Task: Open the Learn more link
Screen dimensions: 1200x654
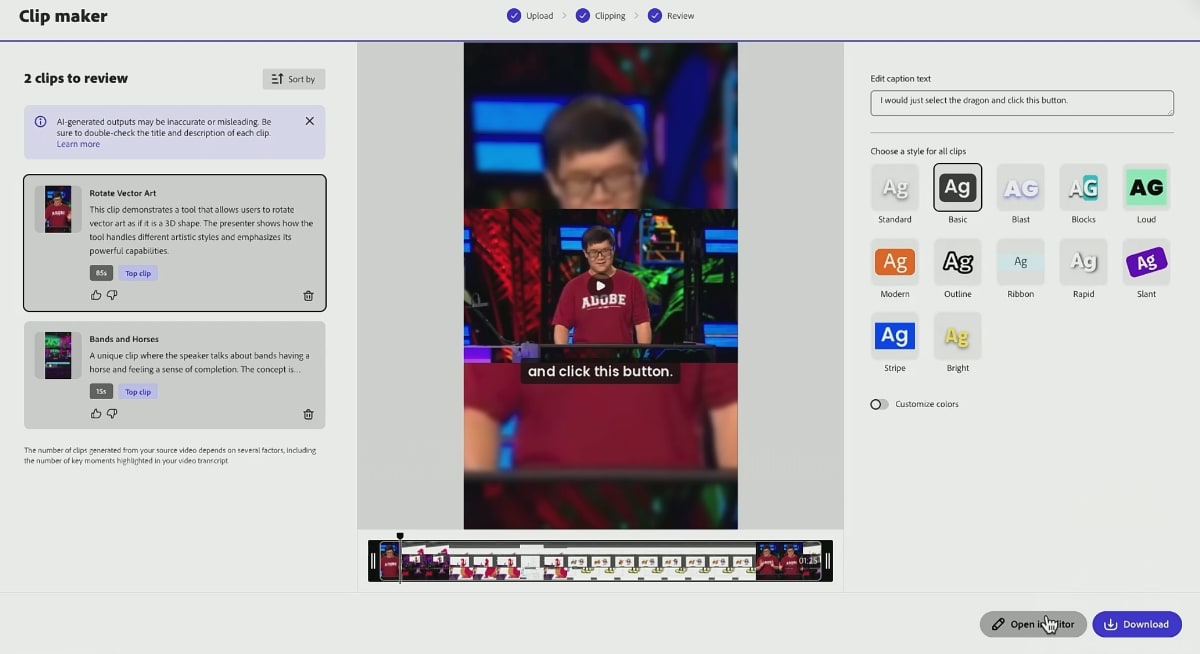Action: pos(78,144)
